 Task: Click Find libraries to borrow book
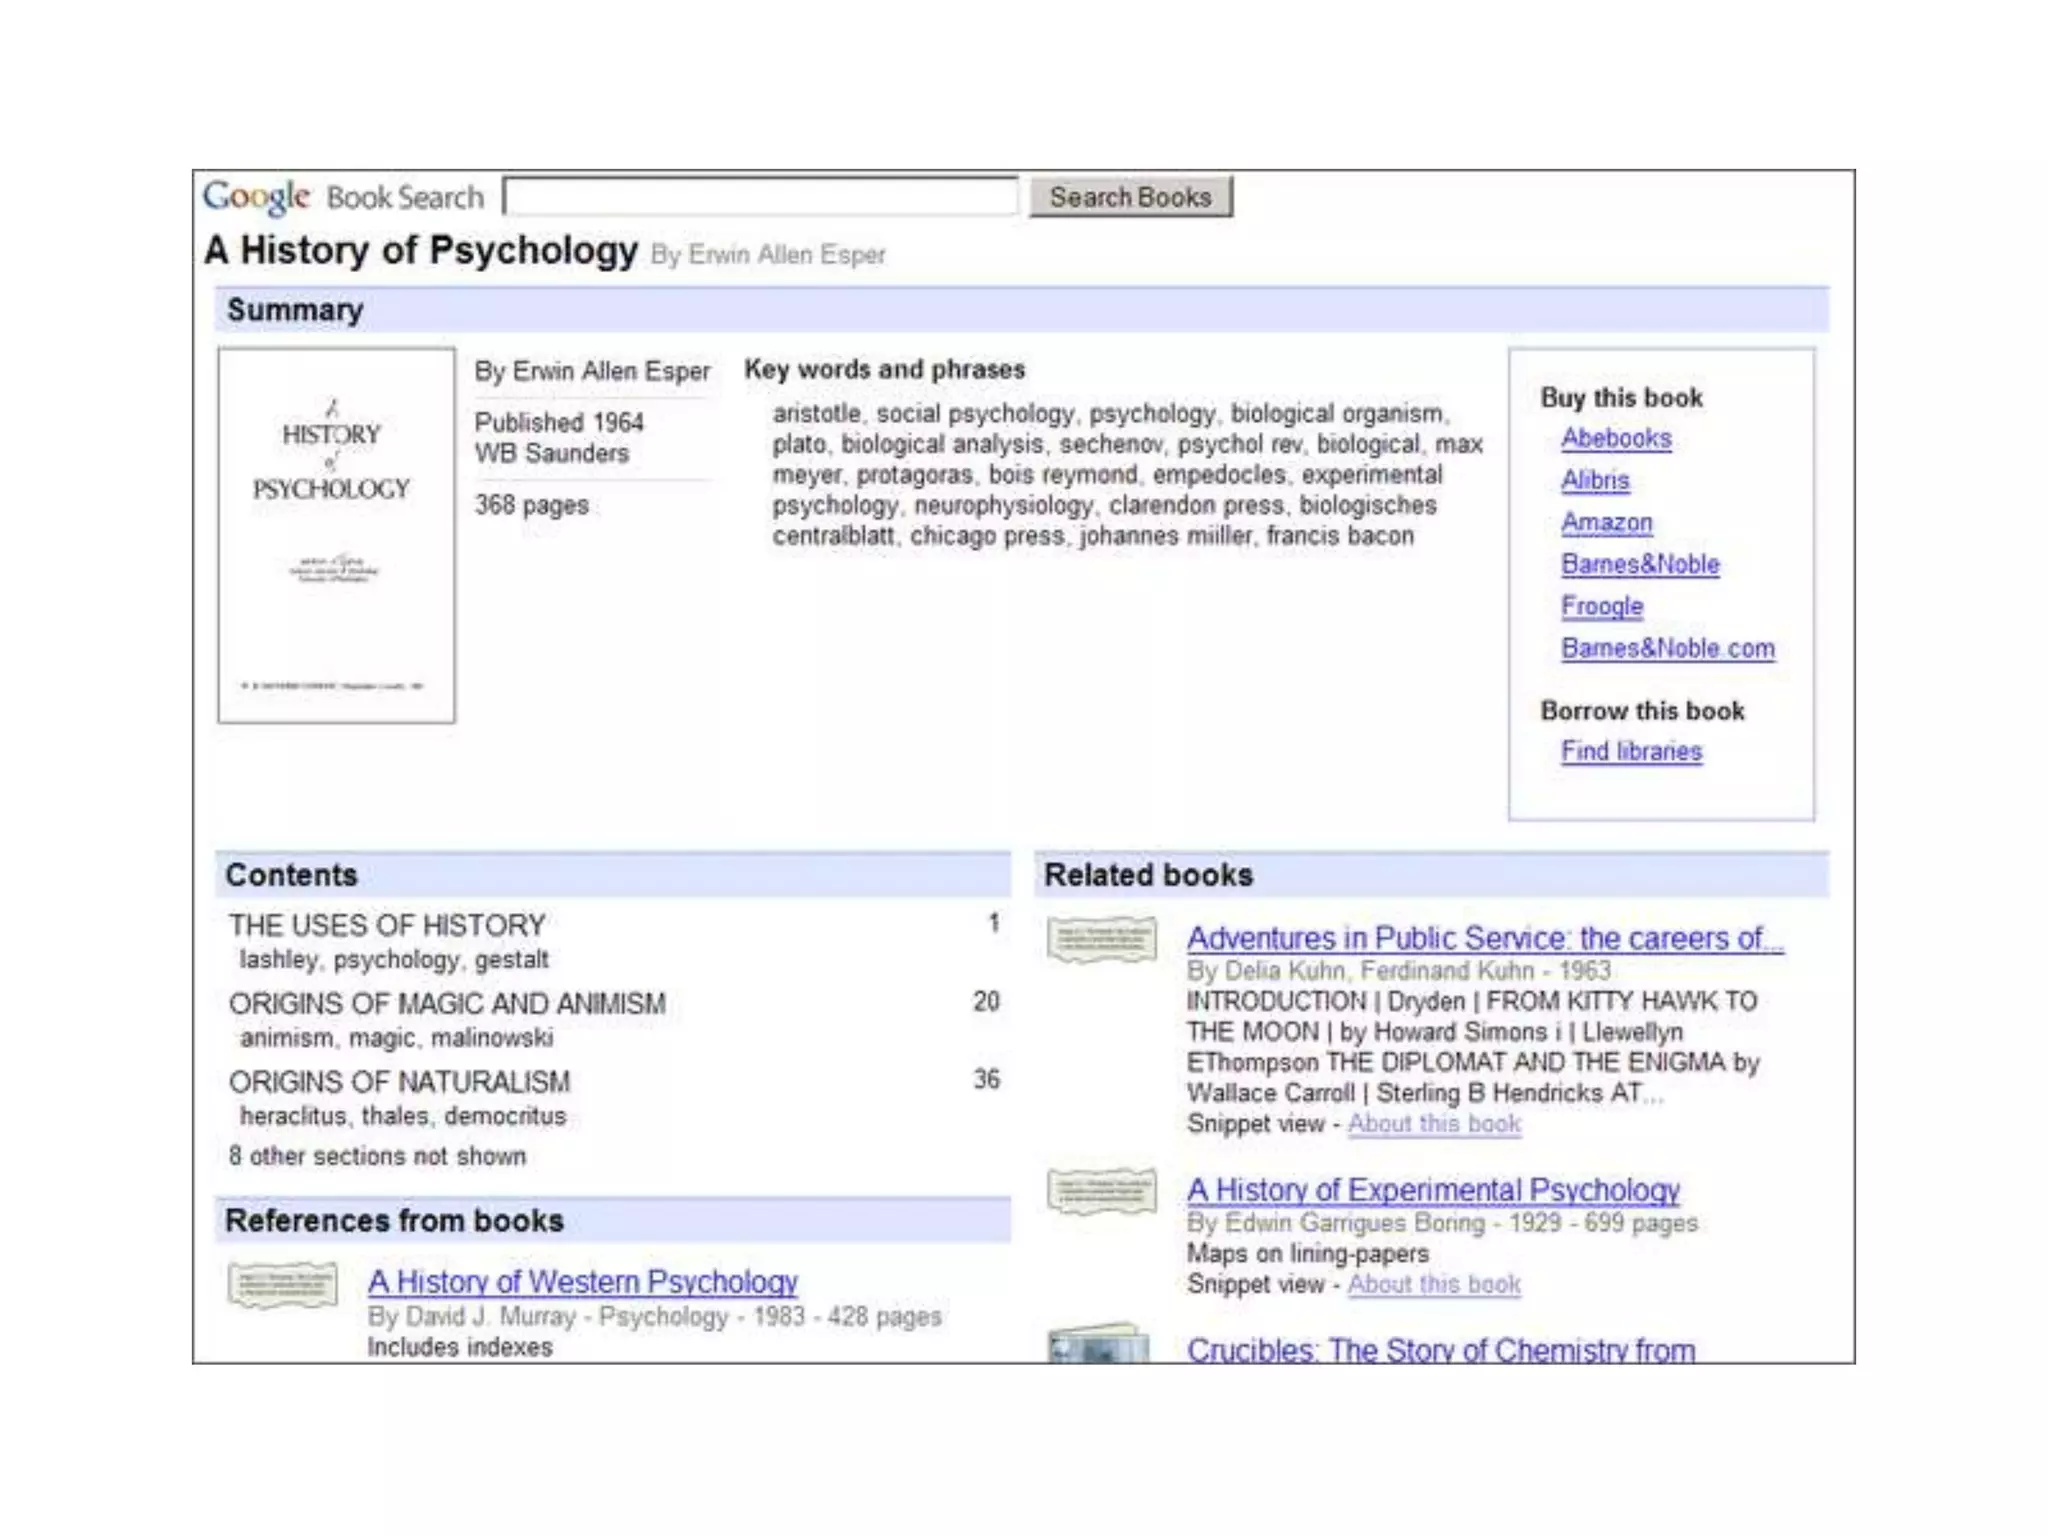tap(1630, 751)
